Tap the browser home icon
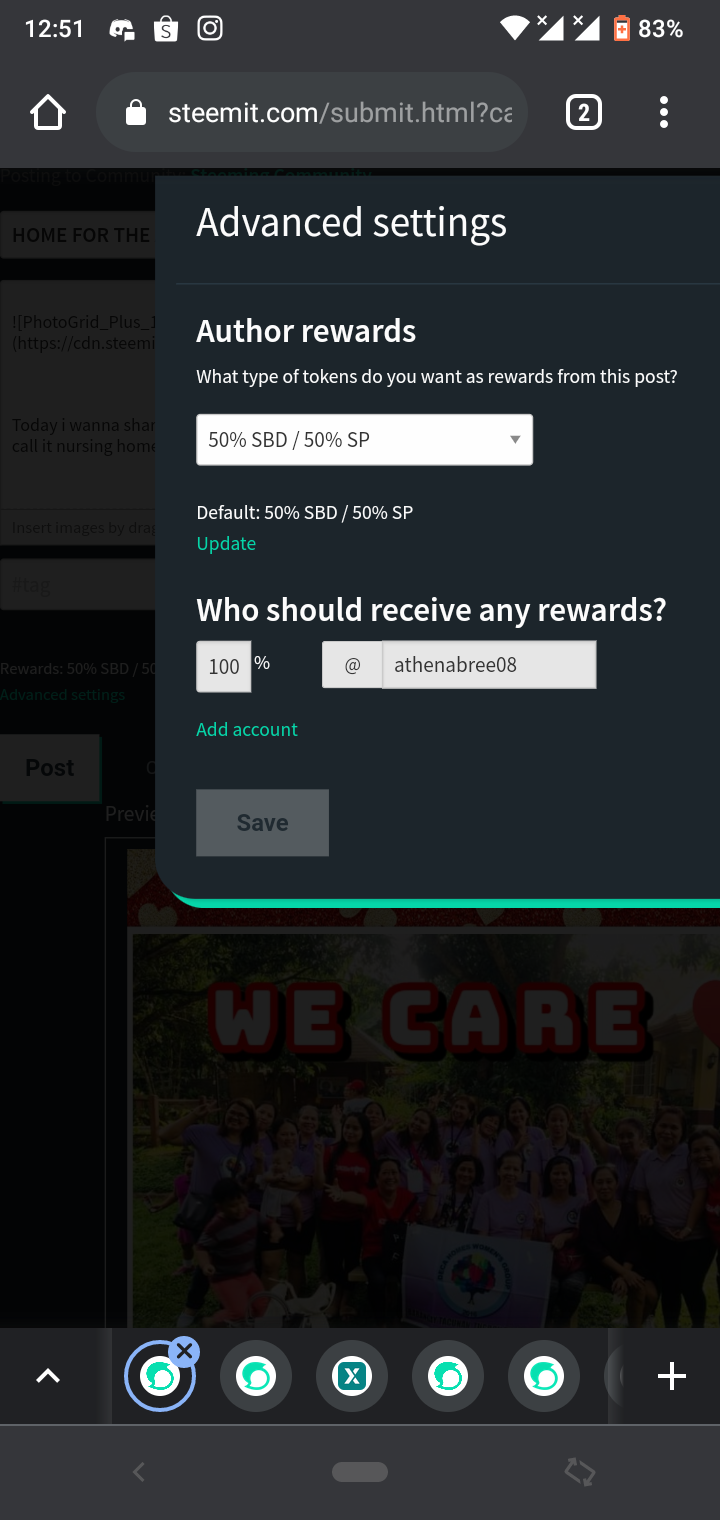The image size is (720, 1520). 48,113
